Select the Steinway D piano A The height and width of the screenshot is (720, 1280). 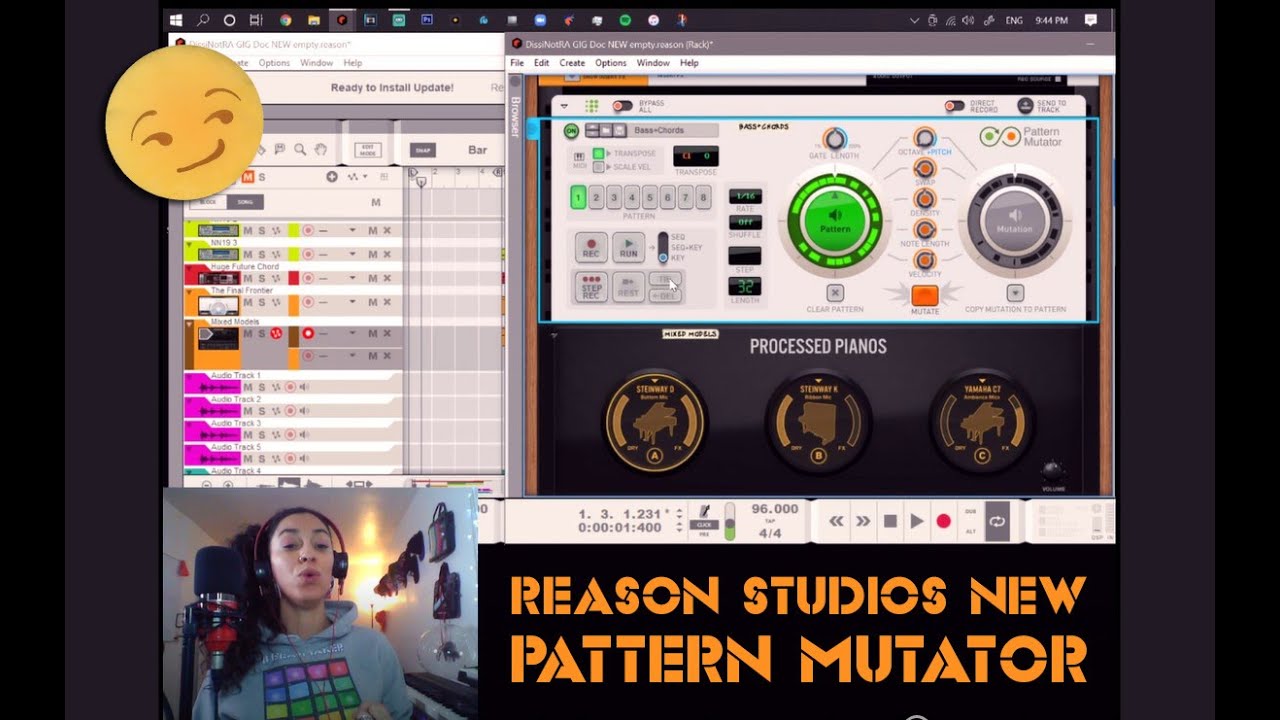(x=655, y=420)
